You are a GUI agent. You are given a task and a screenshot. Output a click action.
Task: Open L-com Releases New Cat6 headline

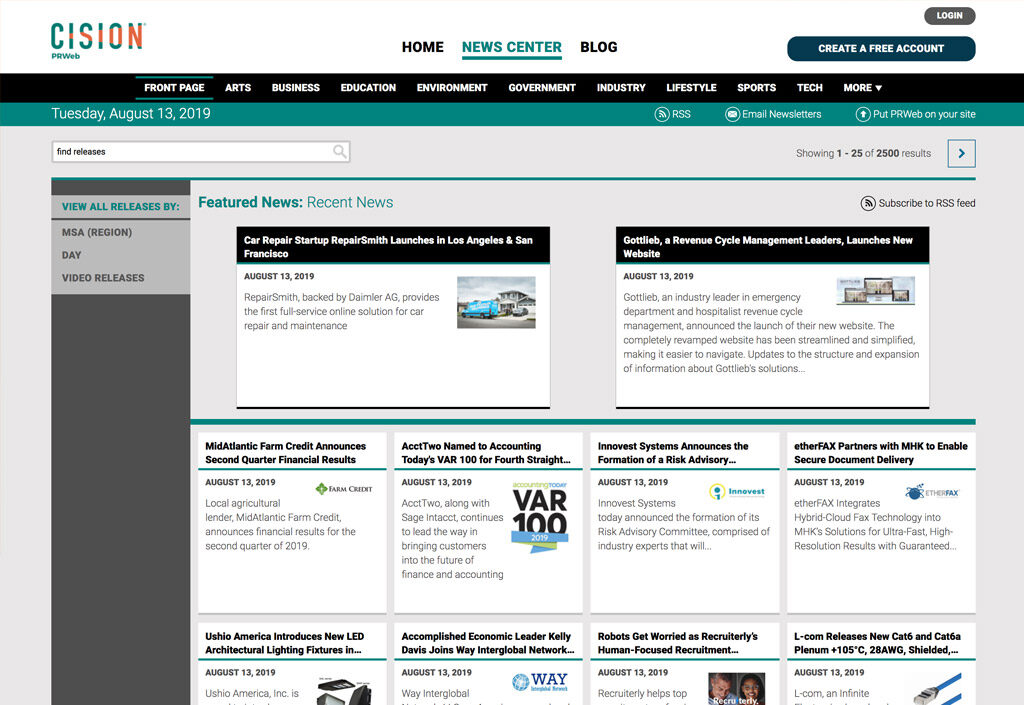click(877, 643)
